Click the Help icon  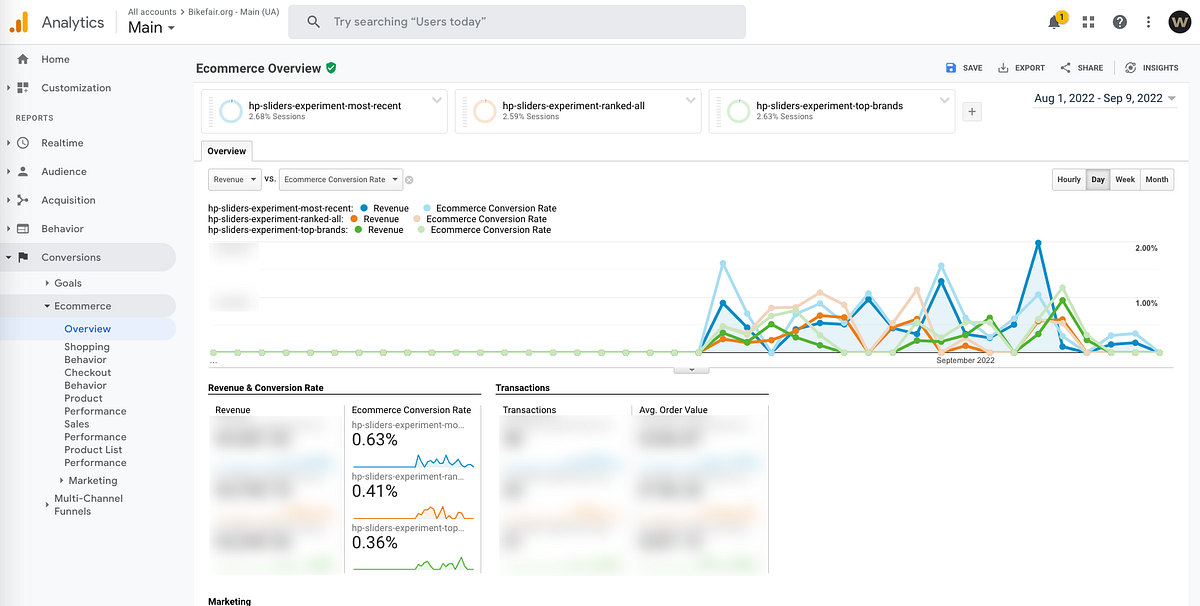(1119, 21)
